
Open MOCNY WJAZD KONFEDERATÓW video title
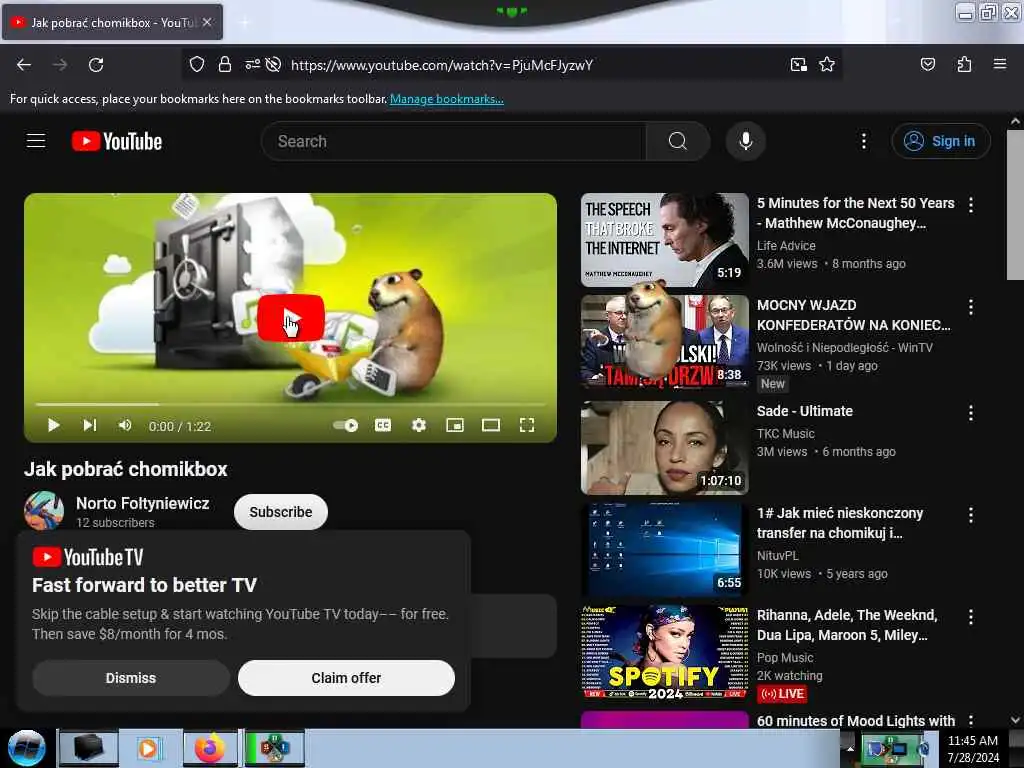[x=853, y=315]
